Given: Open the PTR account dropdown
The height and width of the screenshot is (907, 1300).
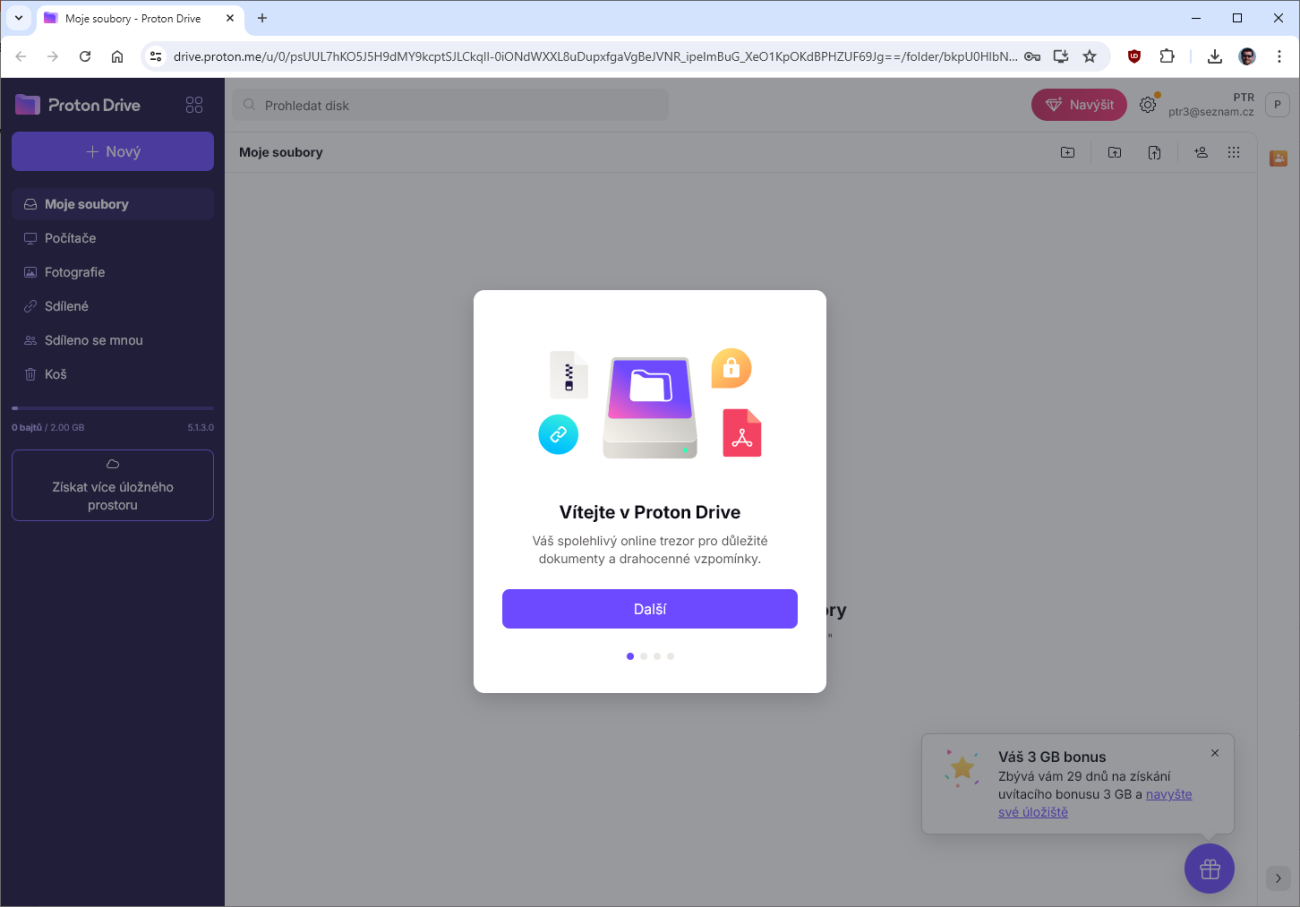Looking at the screenshot, I should click(x=1229, y=105).
